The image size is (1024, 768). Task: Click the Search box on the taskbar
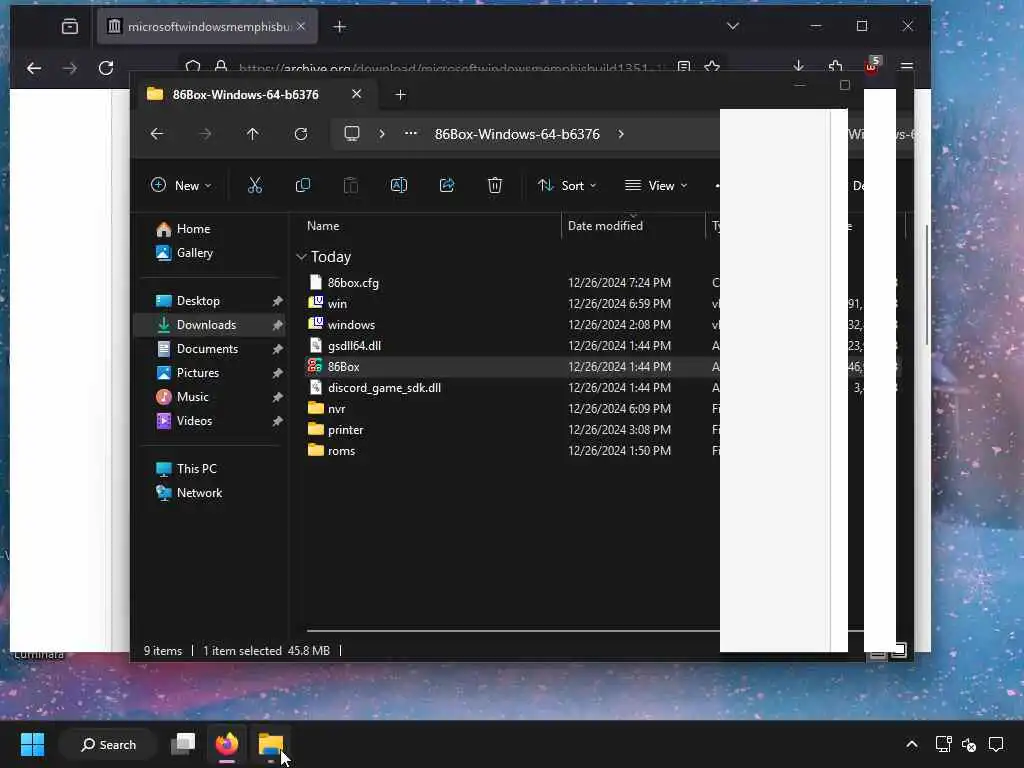point(108,744)
